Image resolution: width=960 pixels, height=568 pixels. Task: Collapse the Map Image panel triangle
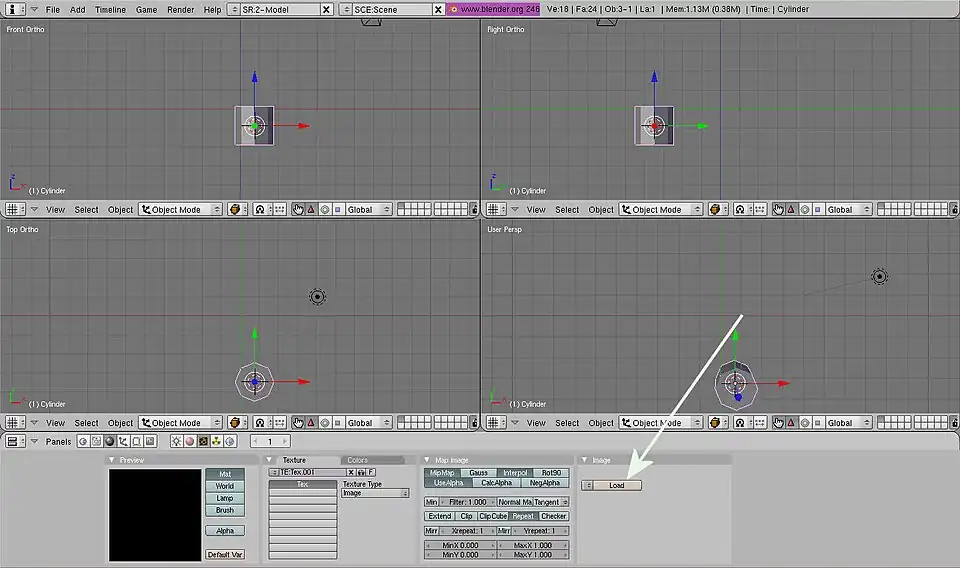[428, 460]
